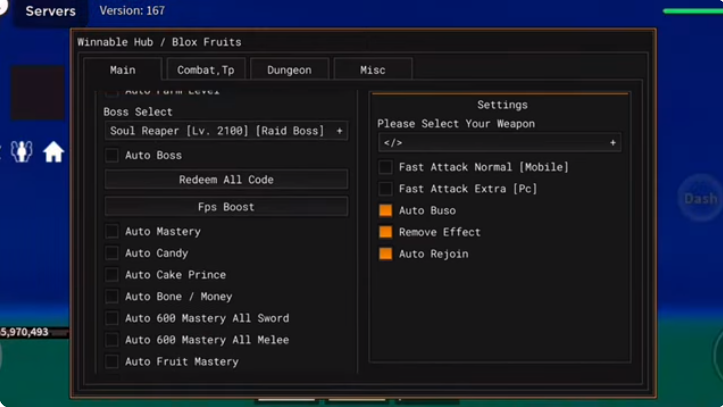The image size is (723, 407).
Task: Click Redeem All Code button
Action: click(226, 179)
